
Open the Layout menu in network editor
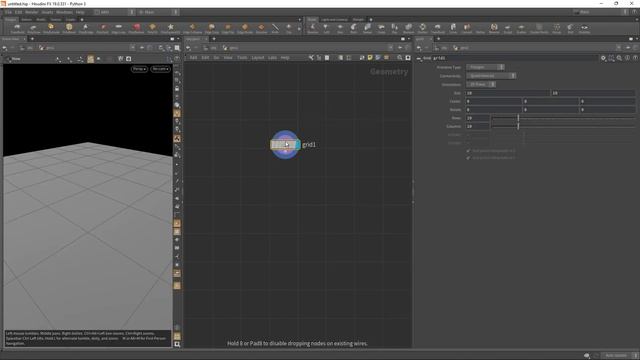pos(258,58)
